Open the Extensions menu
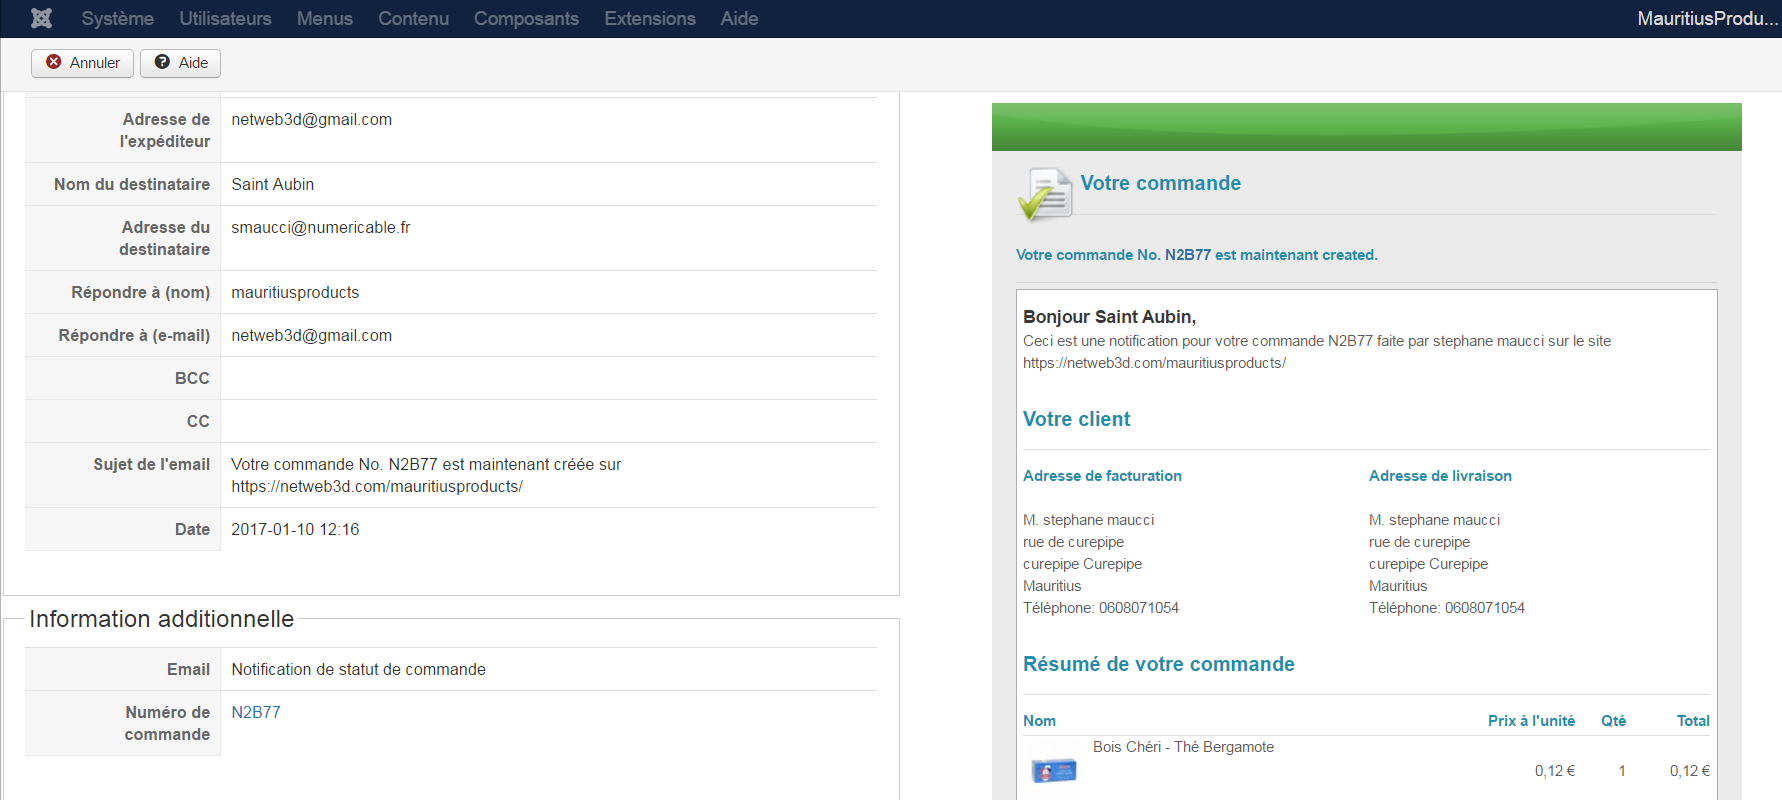 coord(650,18)
